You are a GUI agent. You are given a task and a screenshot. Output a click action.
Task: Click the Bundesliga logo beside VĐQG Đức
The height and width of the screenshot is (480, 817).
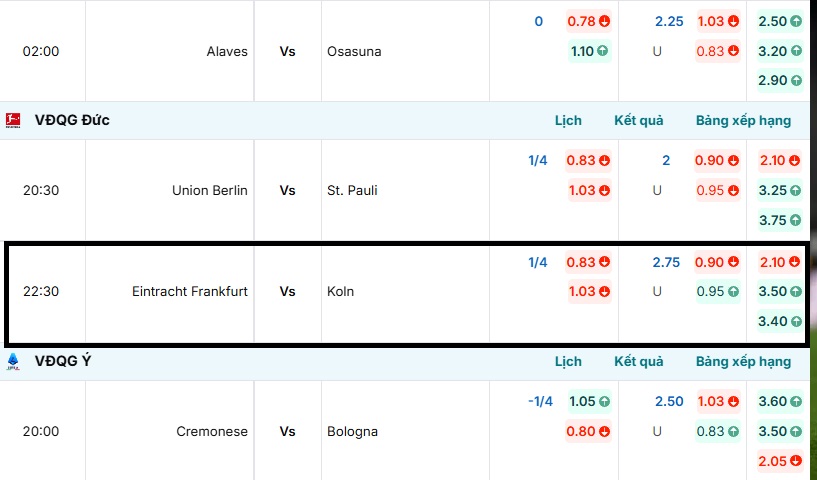click(13, 120)
